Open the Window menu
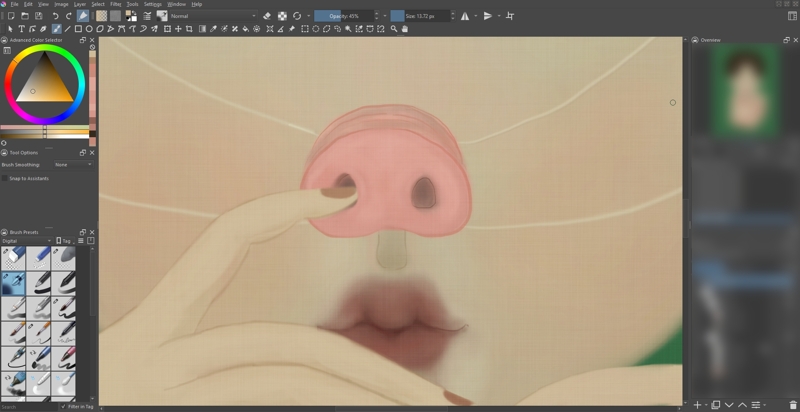Viewport: 800px width, 412px height. coord(177,4)
